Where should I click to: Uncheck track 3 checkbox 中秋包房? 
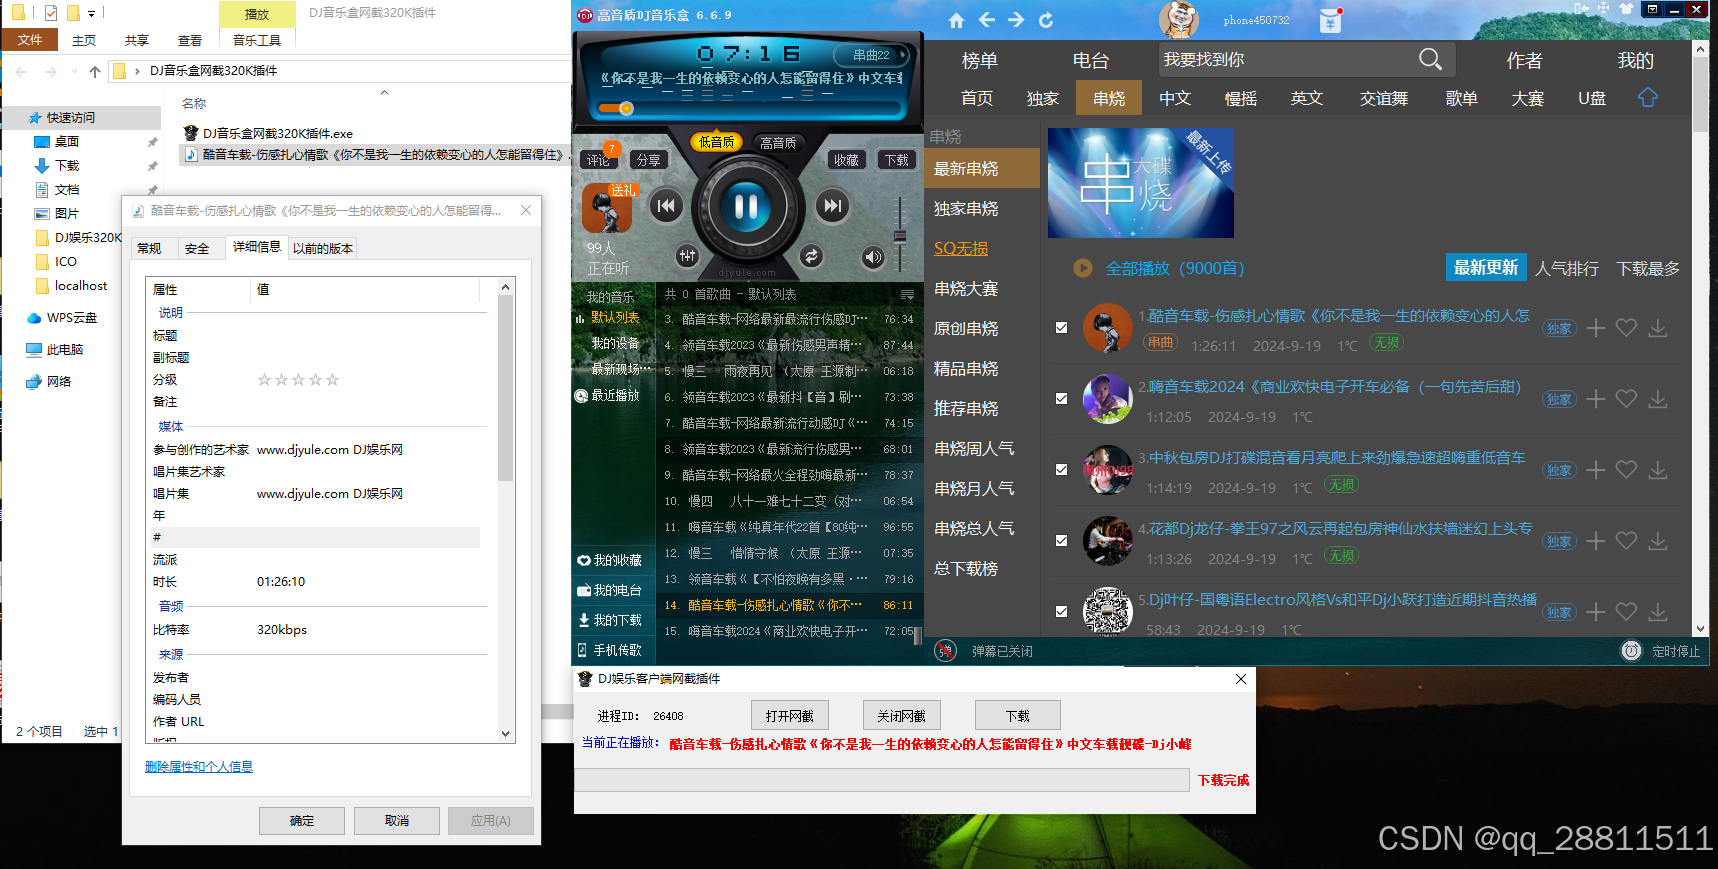pos(1061,470)
